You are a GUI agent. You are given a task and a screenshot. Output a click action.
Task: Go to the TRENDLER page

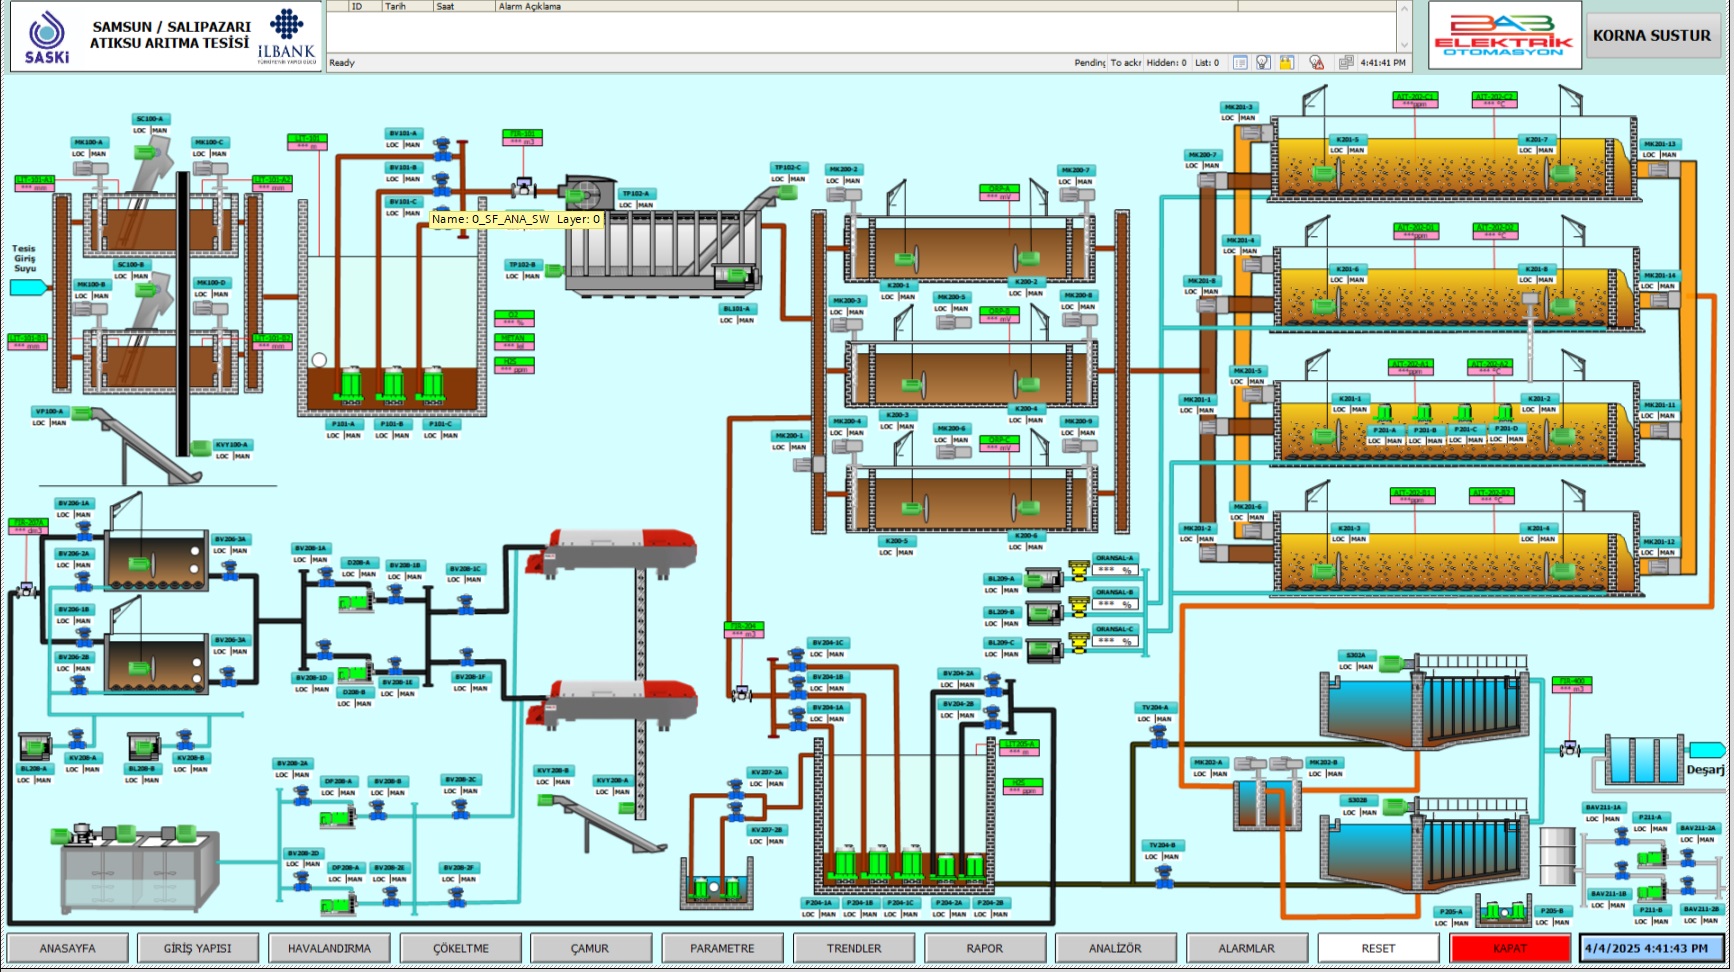854,948
